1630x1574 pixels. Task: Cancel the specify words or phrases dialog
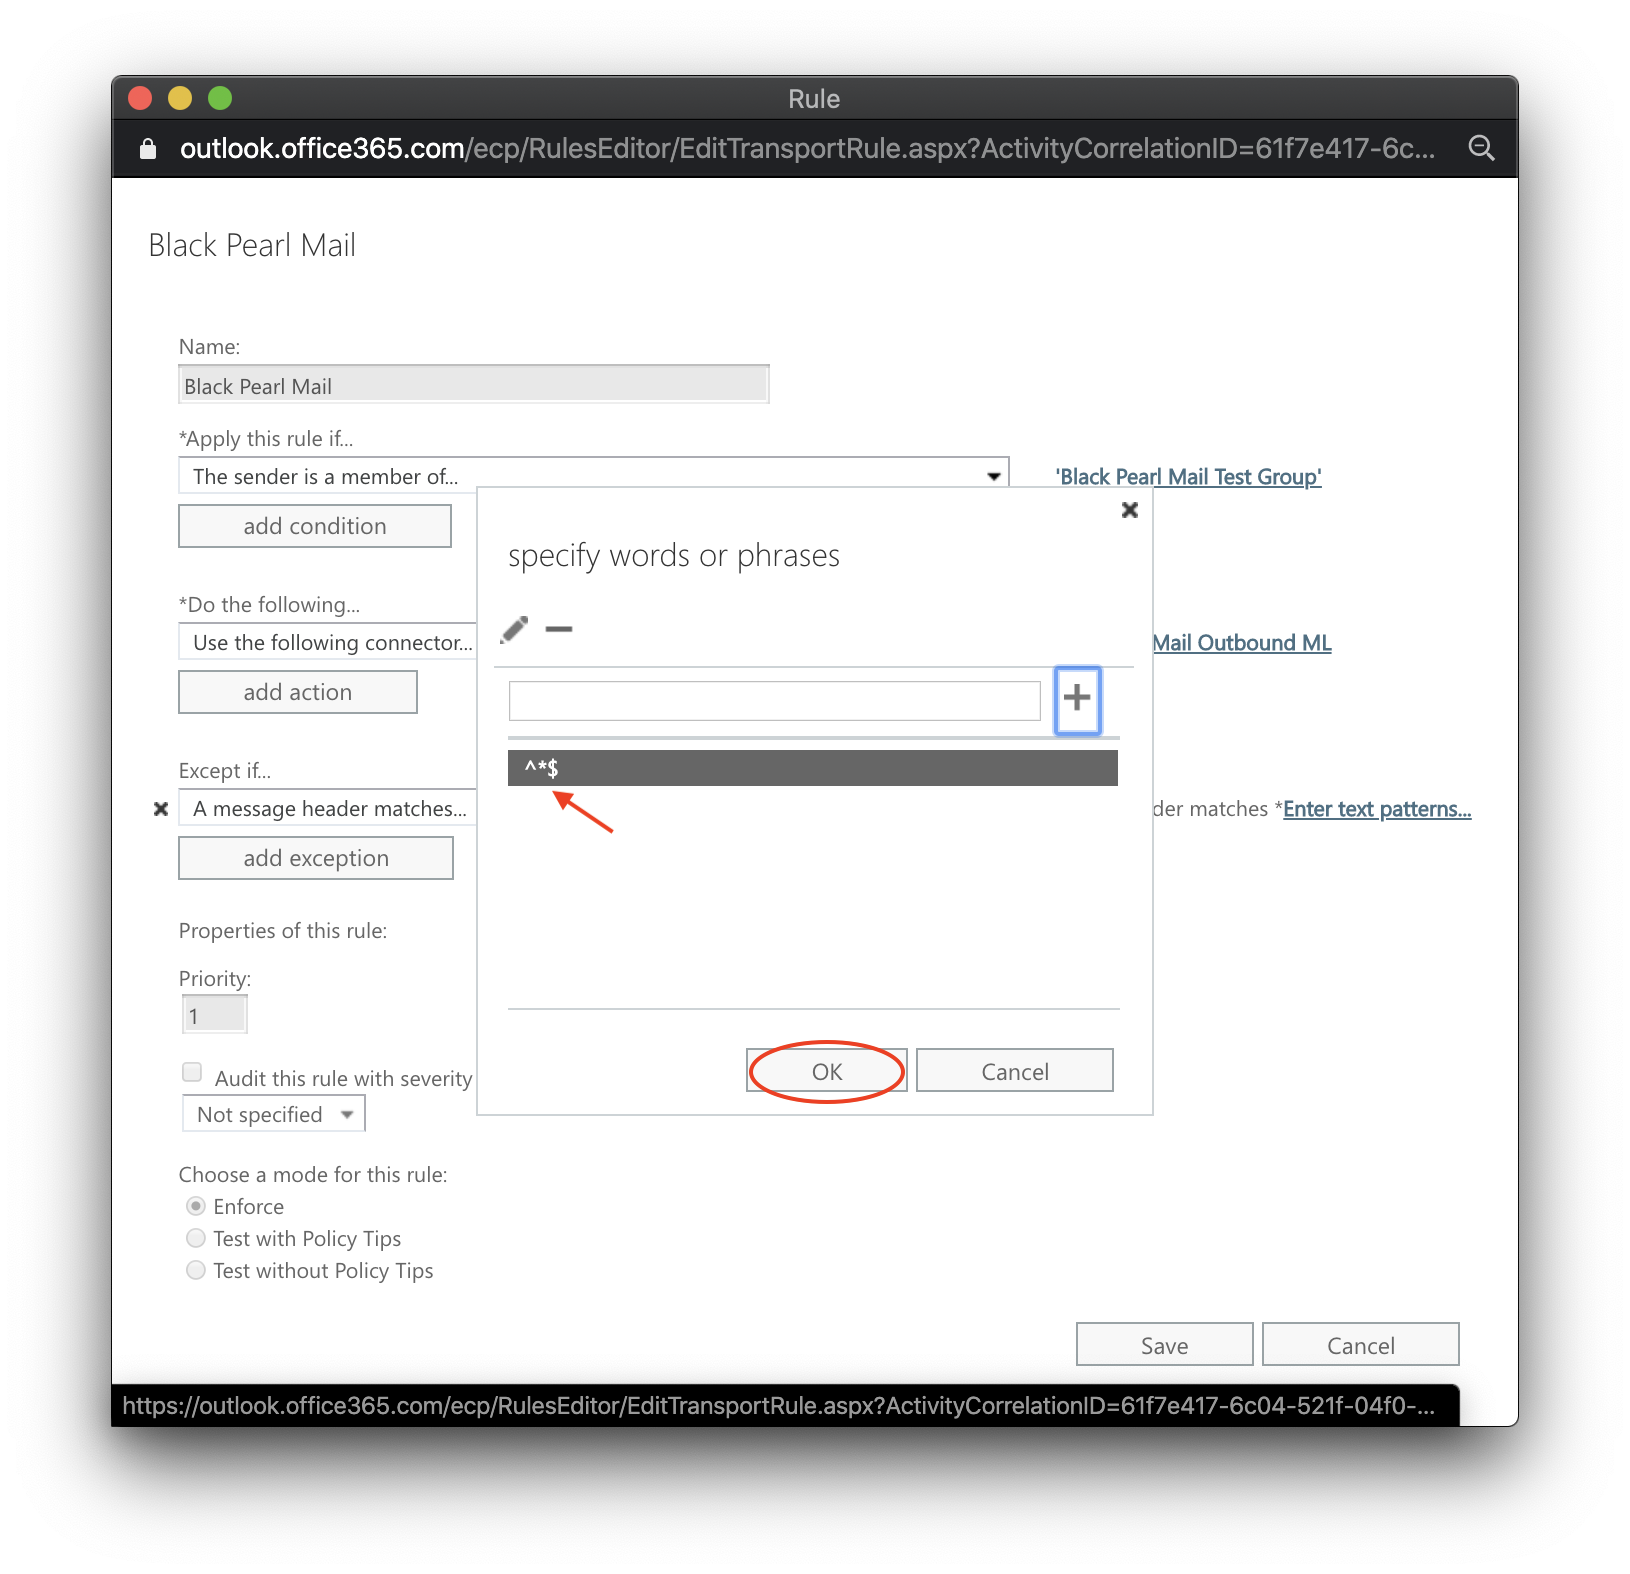point(1015,1071)
